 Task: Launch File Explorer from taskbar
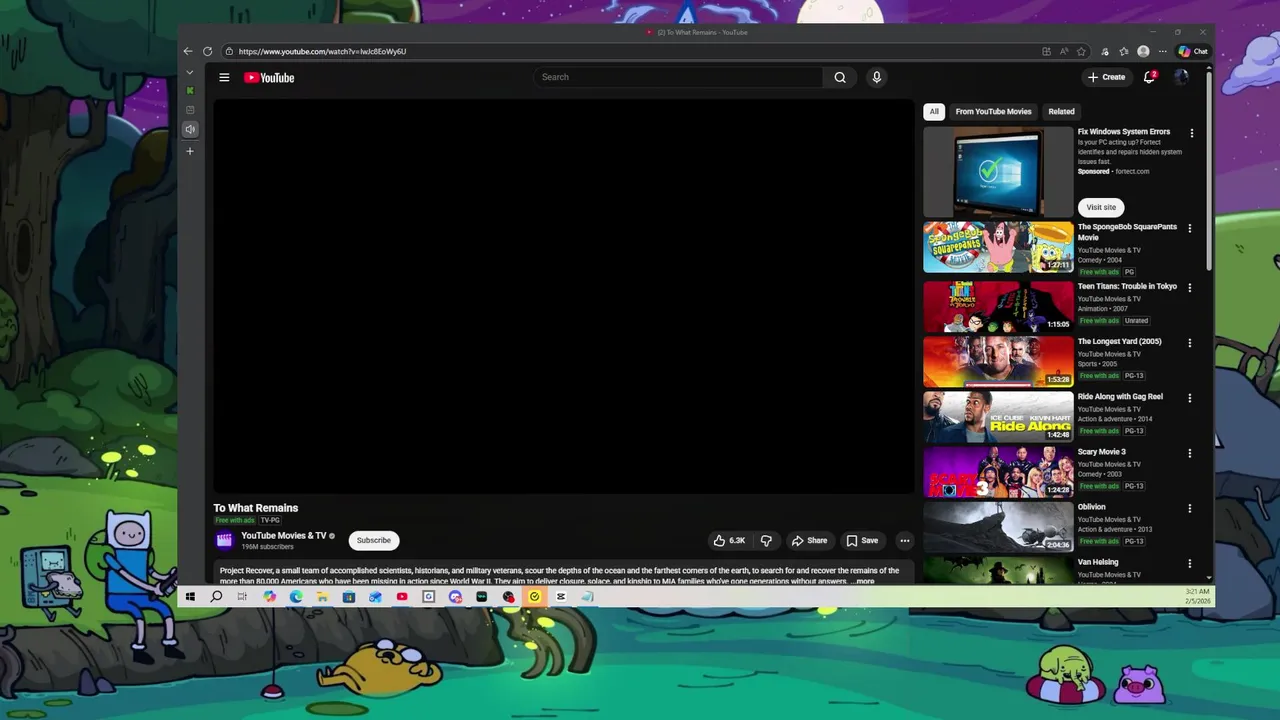322,597
